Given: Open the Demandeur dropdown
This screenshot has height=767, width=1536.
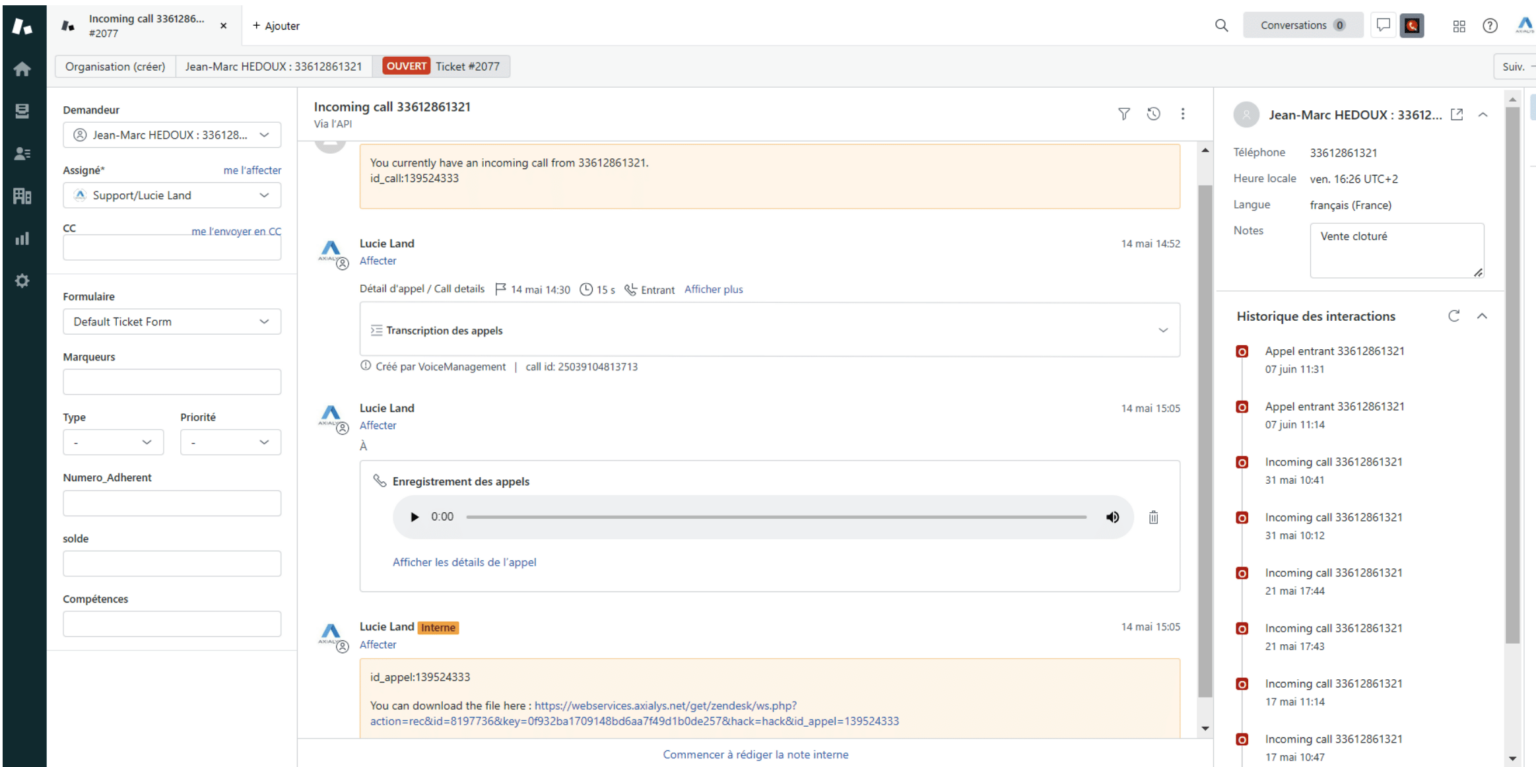Looking at the screenshot, I should point(172,135).
